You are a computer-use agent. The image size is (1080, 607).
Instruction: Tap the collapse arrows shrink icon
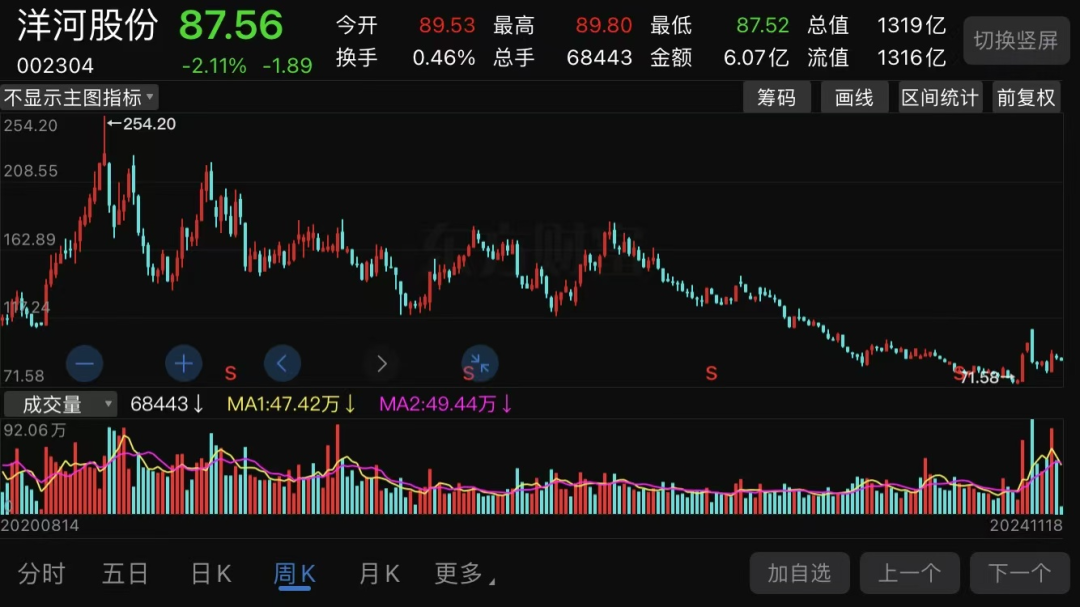480,363
